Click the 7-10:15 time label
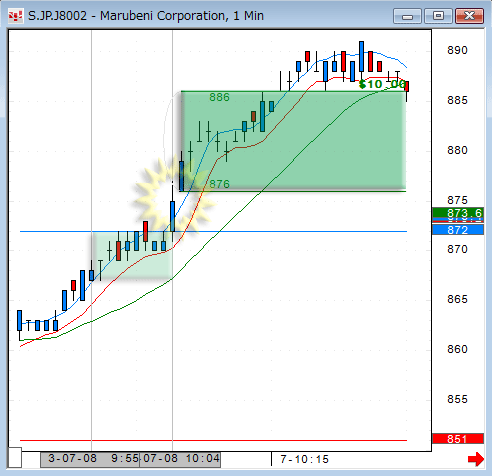Screen dimensions: 492x476 (304, 459)
